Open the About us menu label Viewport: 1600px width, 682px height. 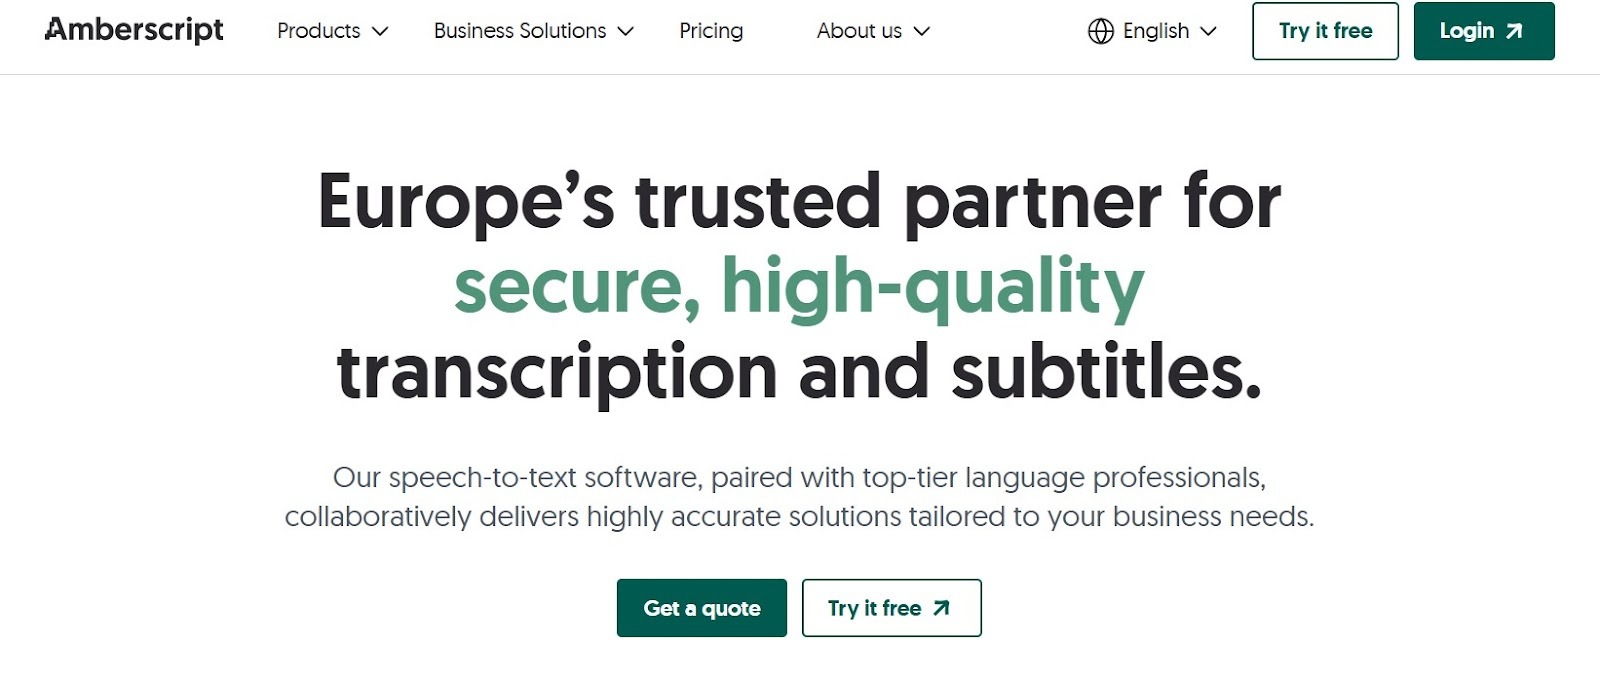pyautogui.click(x=859, y=31)
